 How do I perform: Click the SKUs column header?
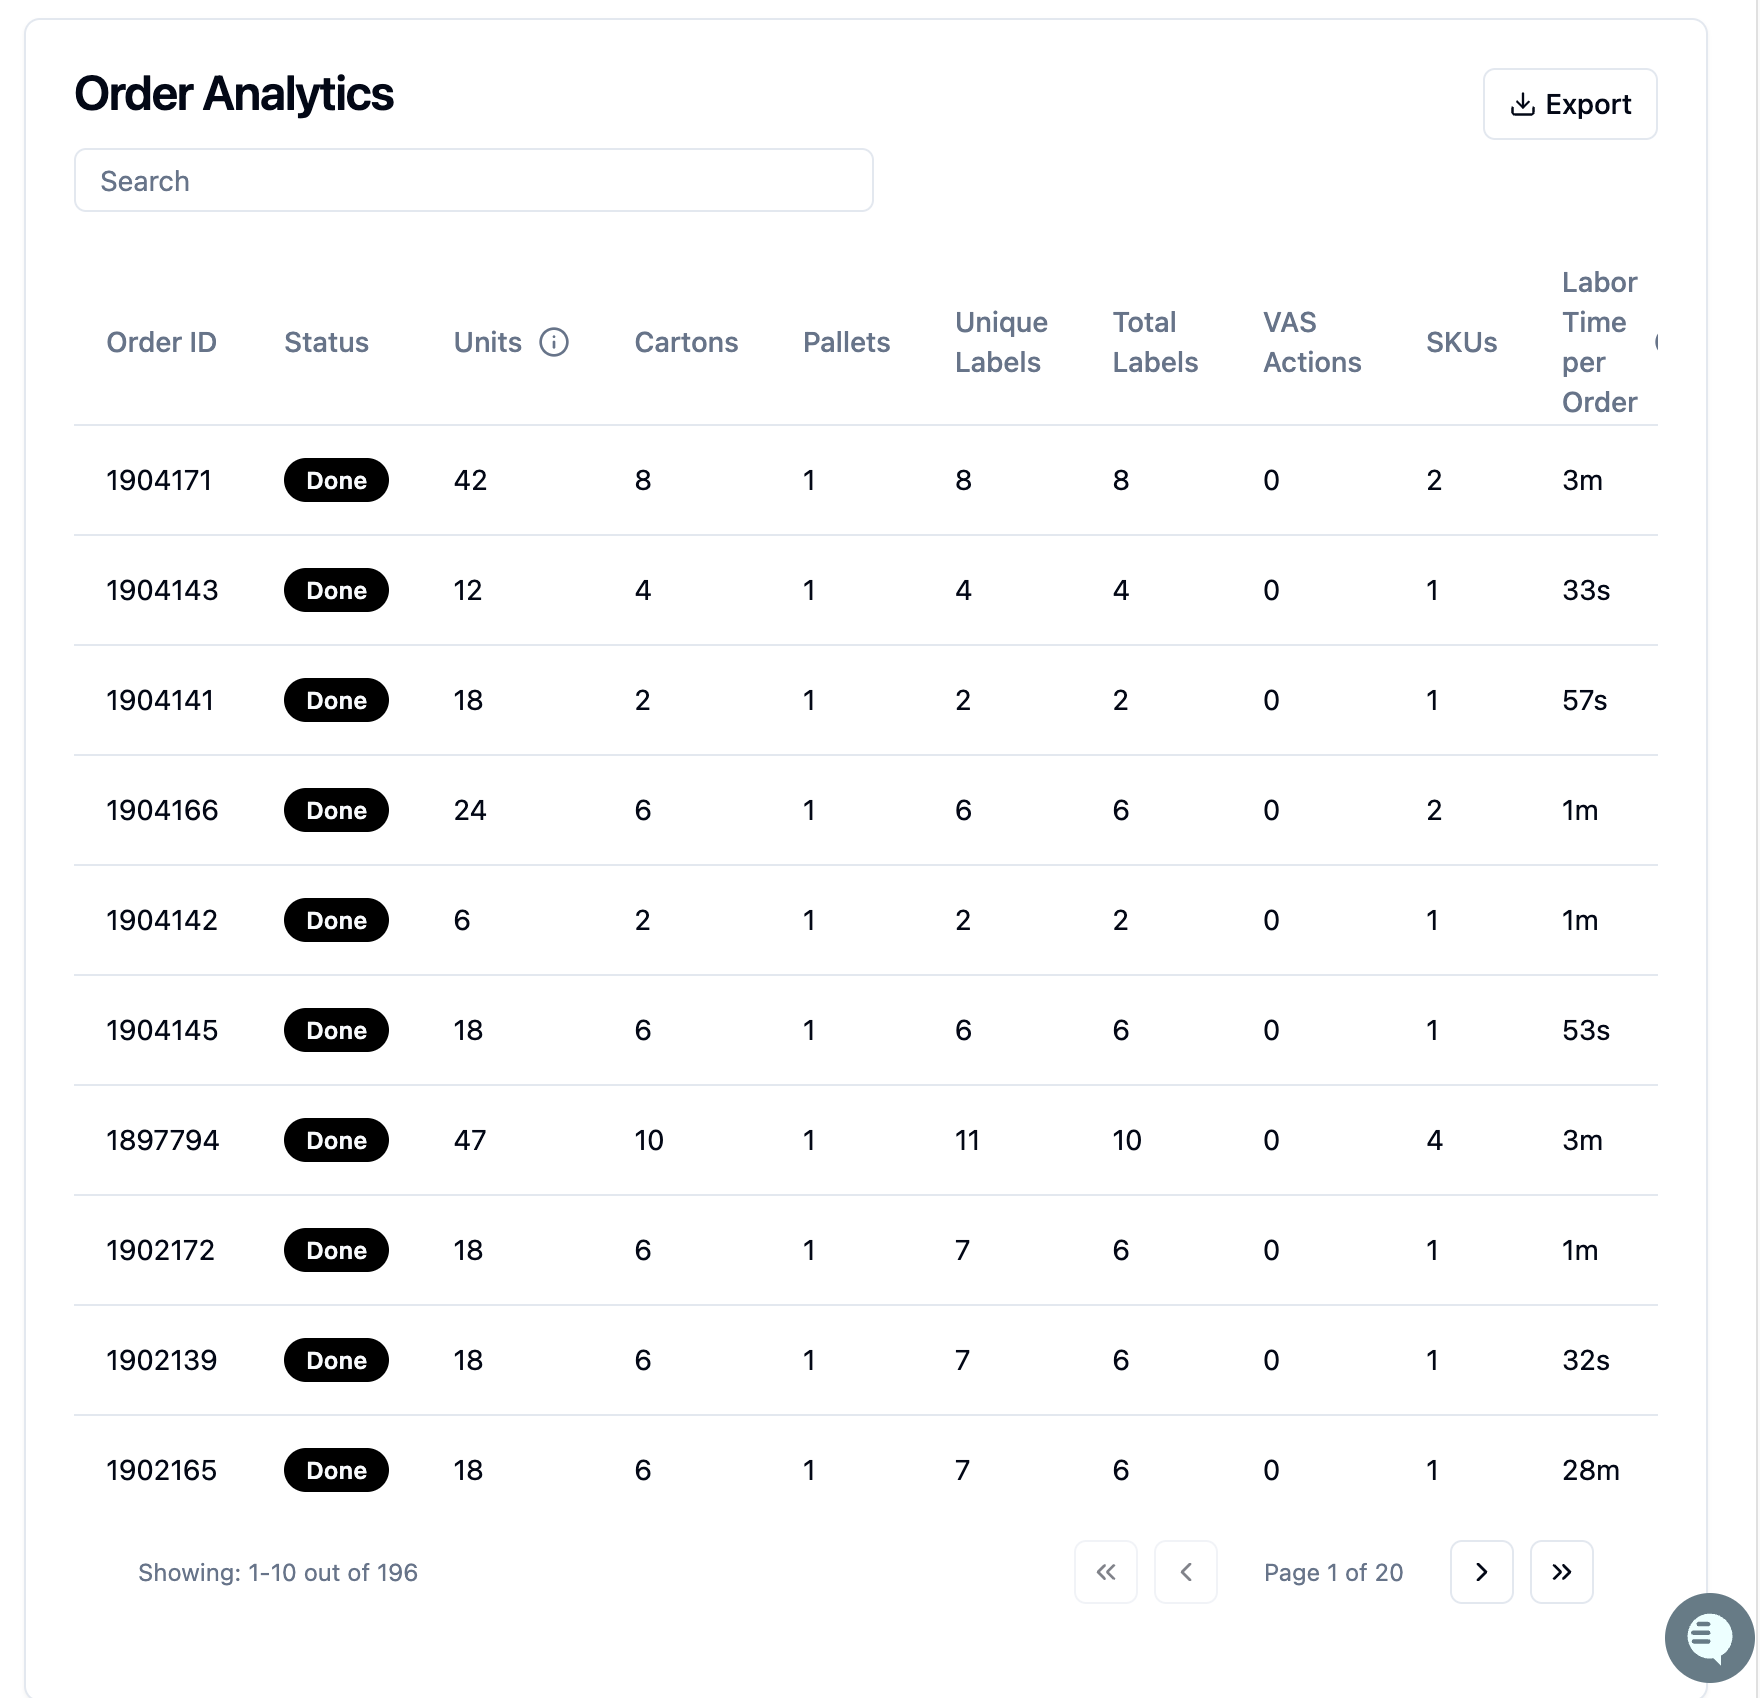(1461, 342)
